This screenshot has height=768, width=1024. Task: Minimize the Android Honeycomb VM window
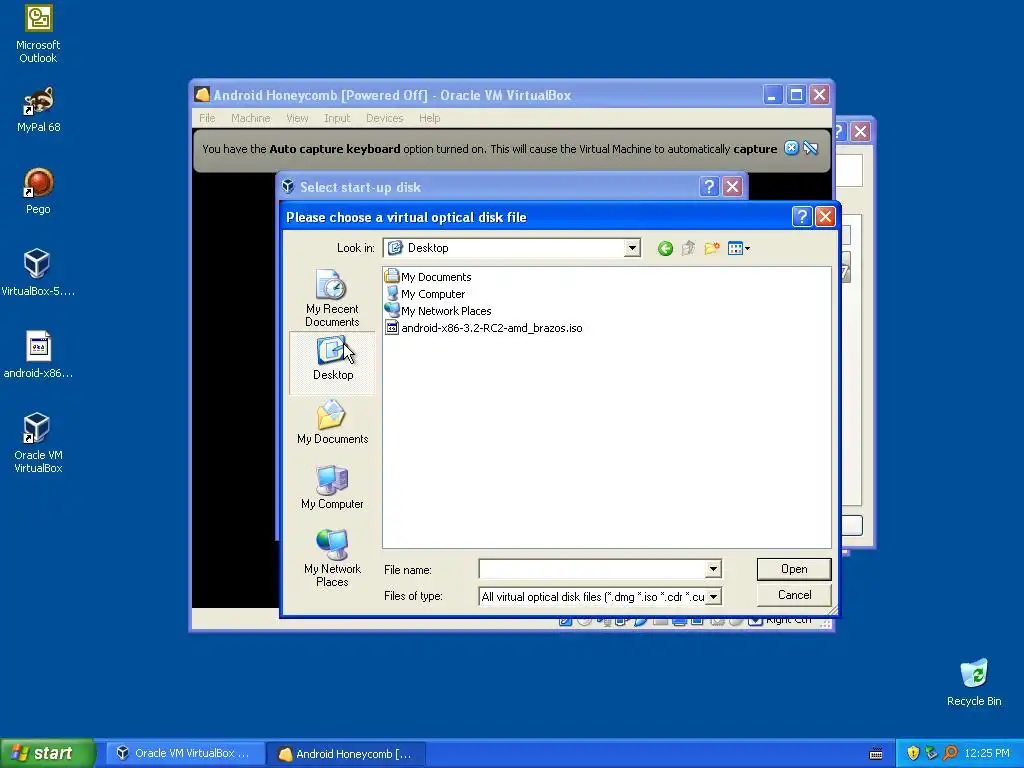(x=773, y=95)
